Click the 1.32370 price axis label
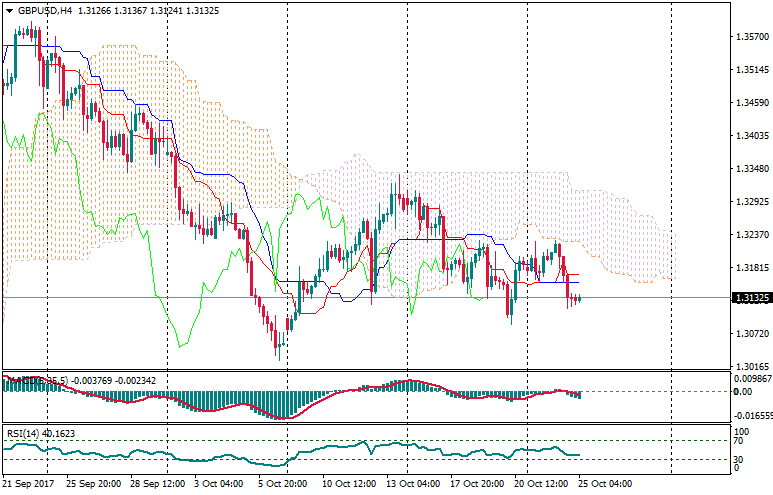 [750, 234]
